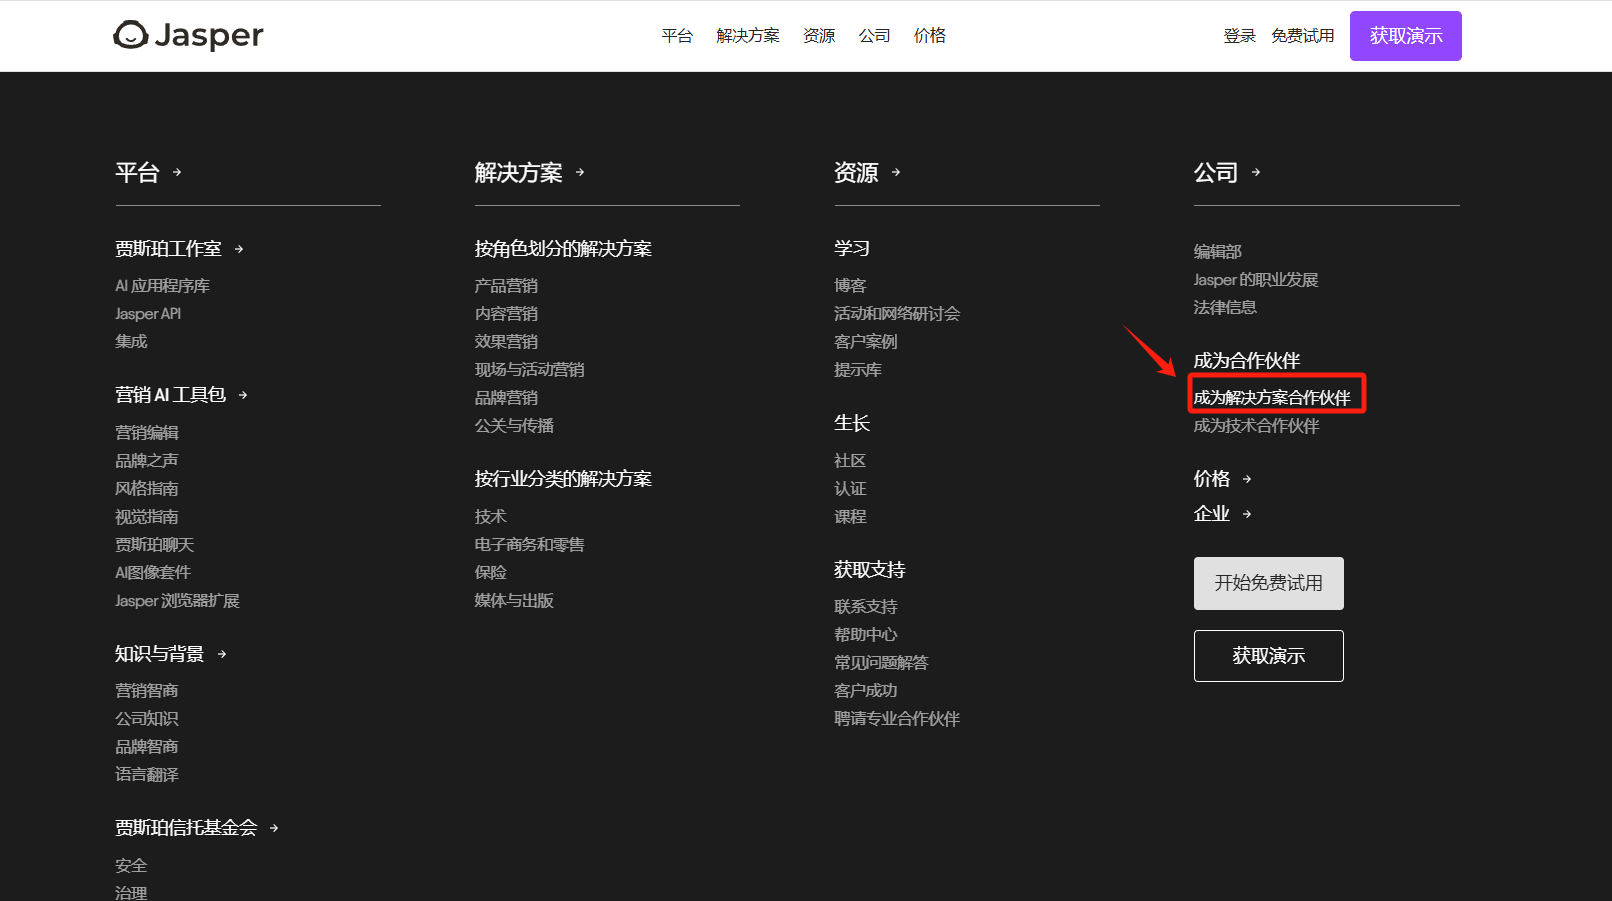
Task: Open the 公司知识 link
Action: 147,719
